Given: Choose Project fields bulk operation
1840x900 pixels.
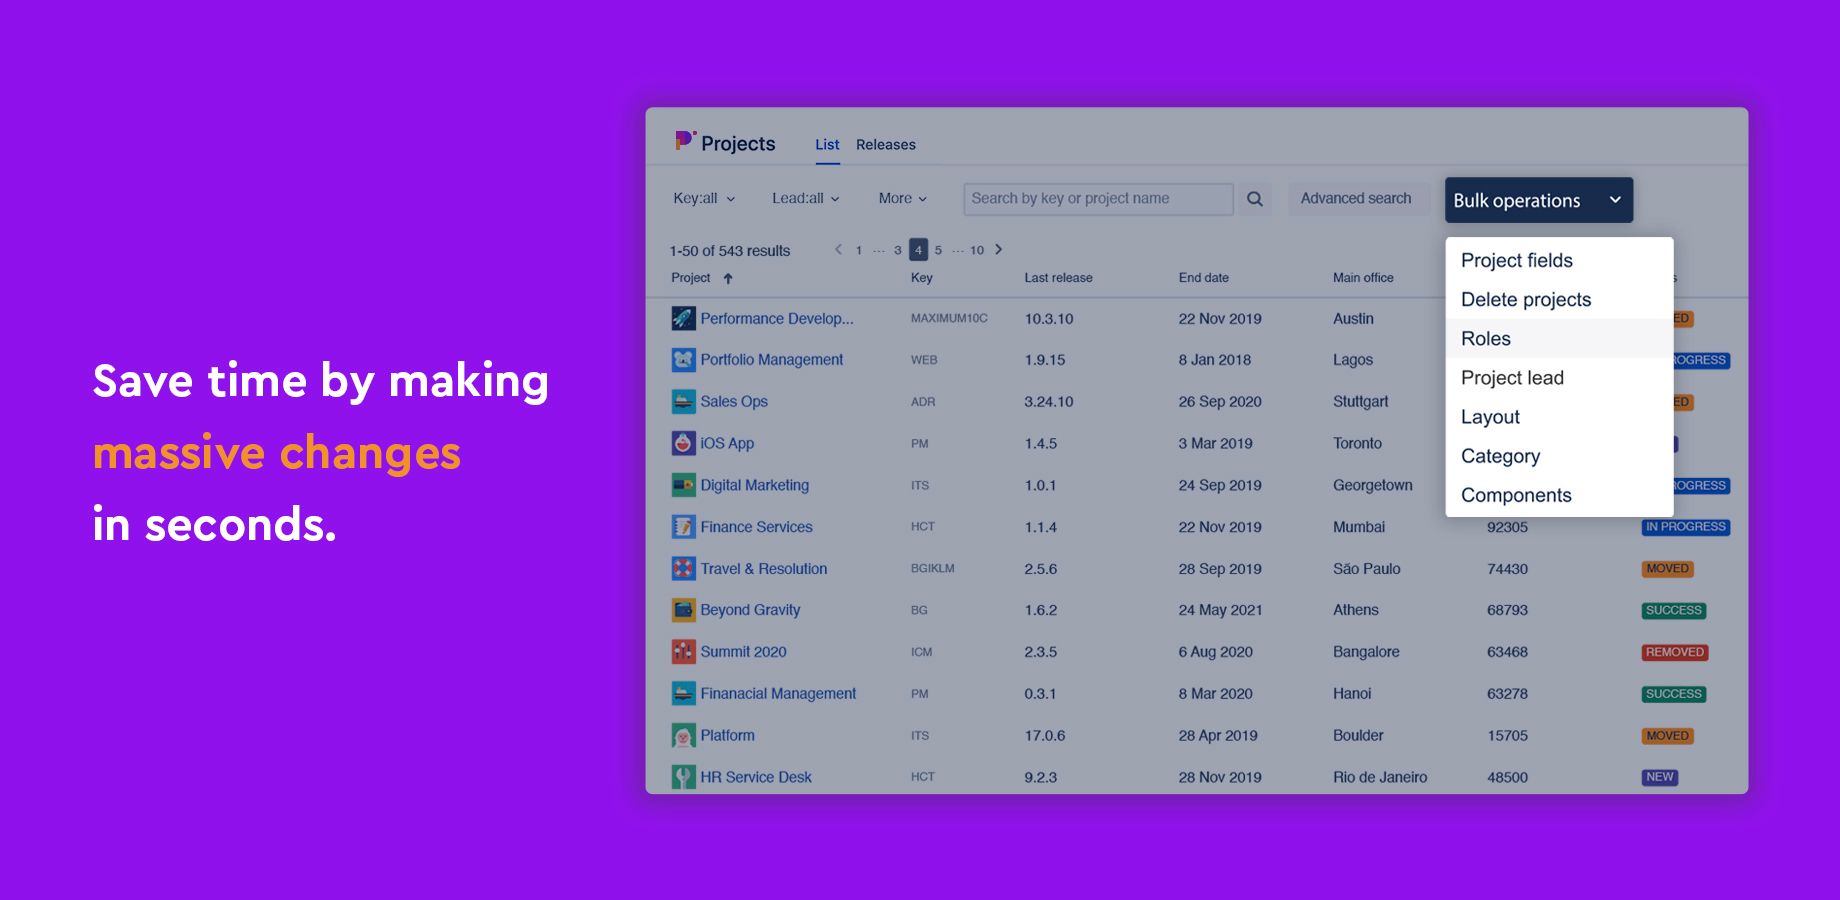Looking at the screenshot, I should coord(1559,260).
